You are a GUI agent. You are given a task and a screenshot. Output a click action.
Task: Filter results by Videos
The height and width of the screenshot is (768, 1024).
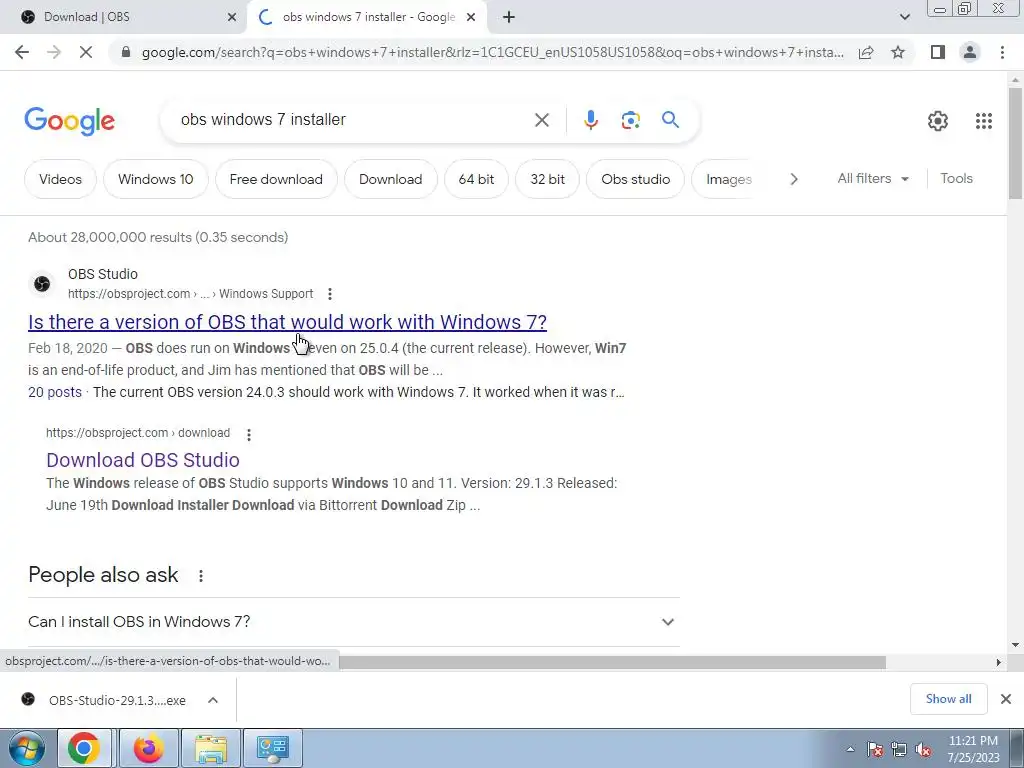coord(60,179)
